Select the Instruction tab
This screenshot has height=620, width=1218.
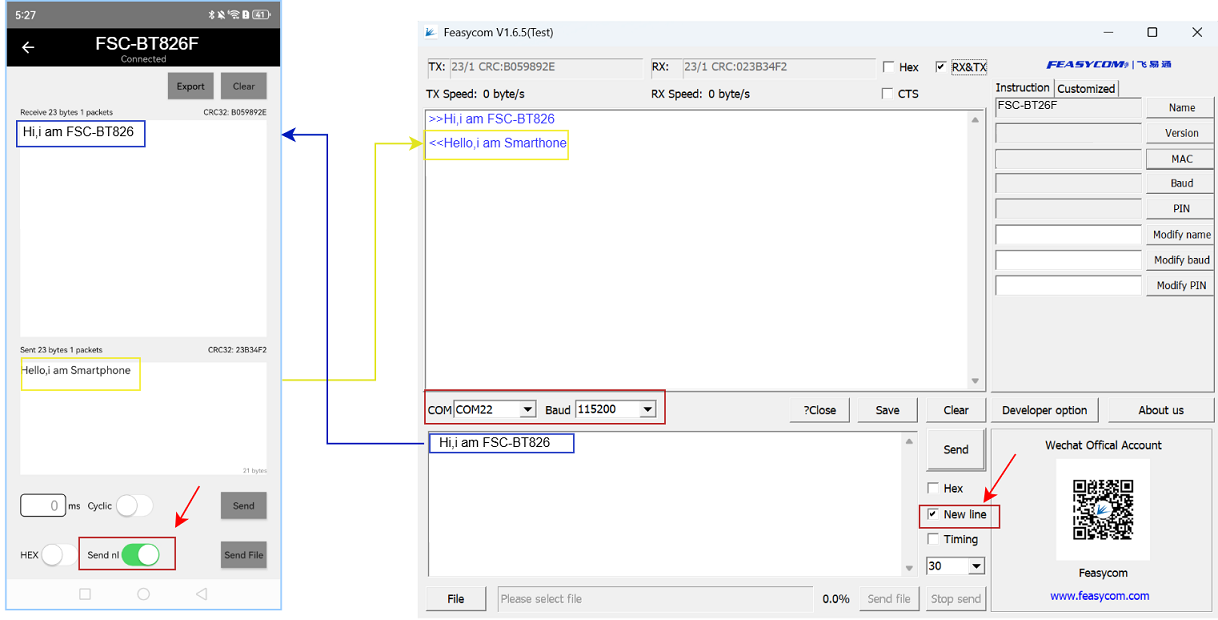1022,88
